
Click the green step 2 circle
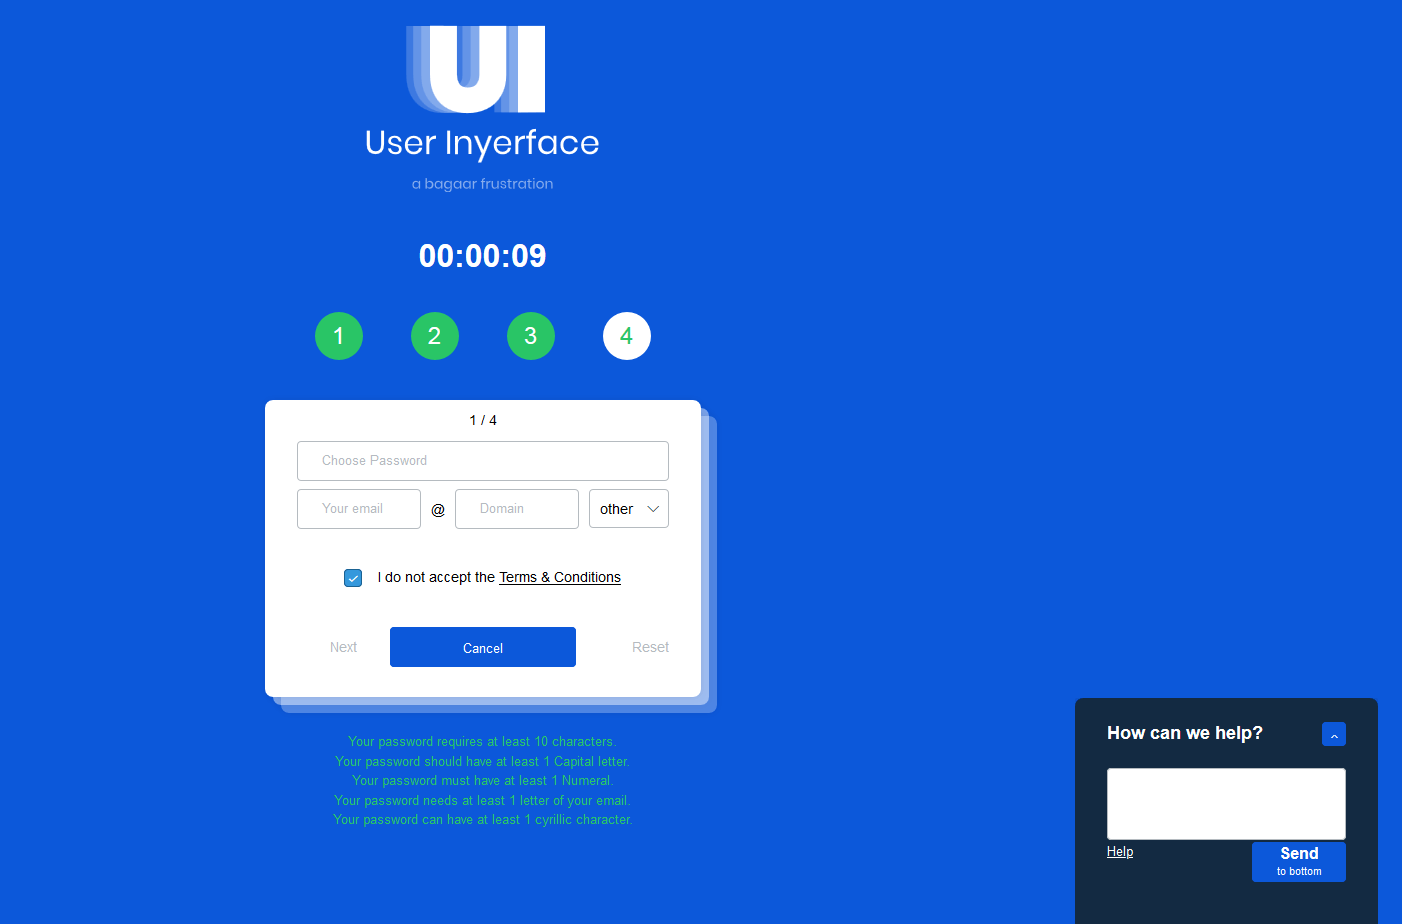(x=434, y=336)
